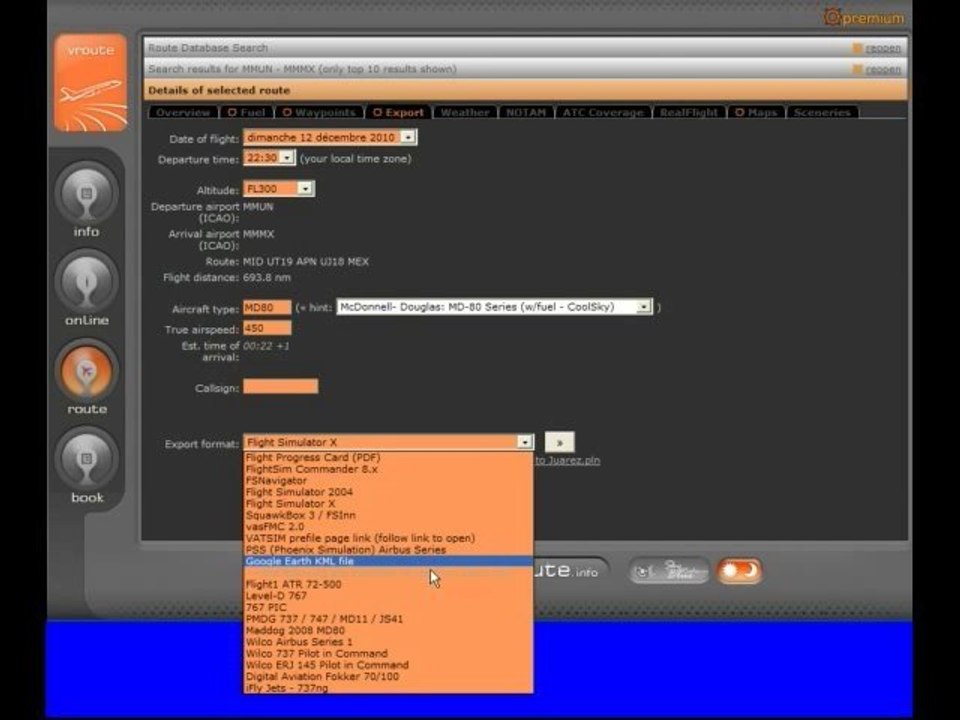This screenshot has width=960, height=720.
Task: Choose Flight Simulator 2004 option
Action: tap(388, 492)
